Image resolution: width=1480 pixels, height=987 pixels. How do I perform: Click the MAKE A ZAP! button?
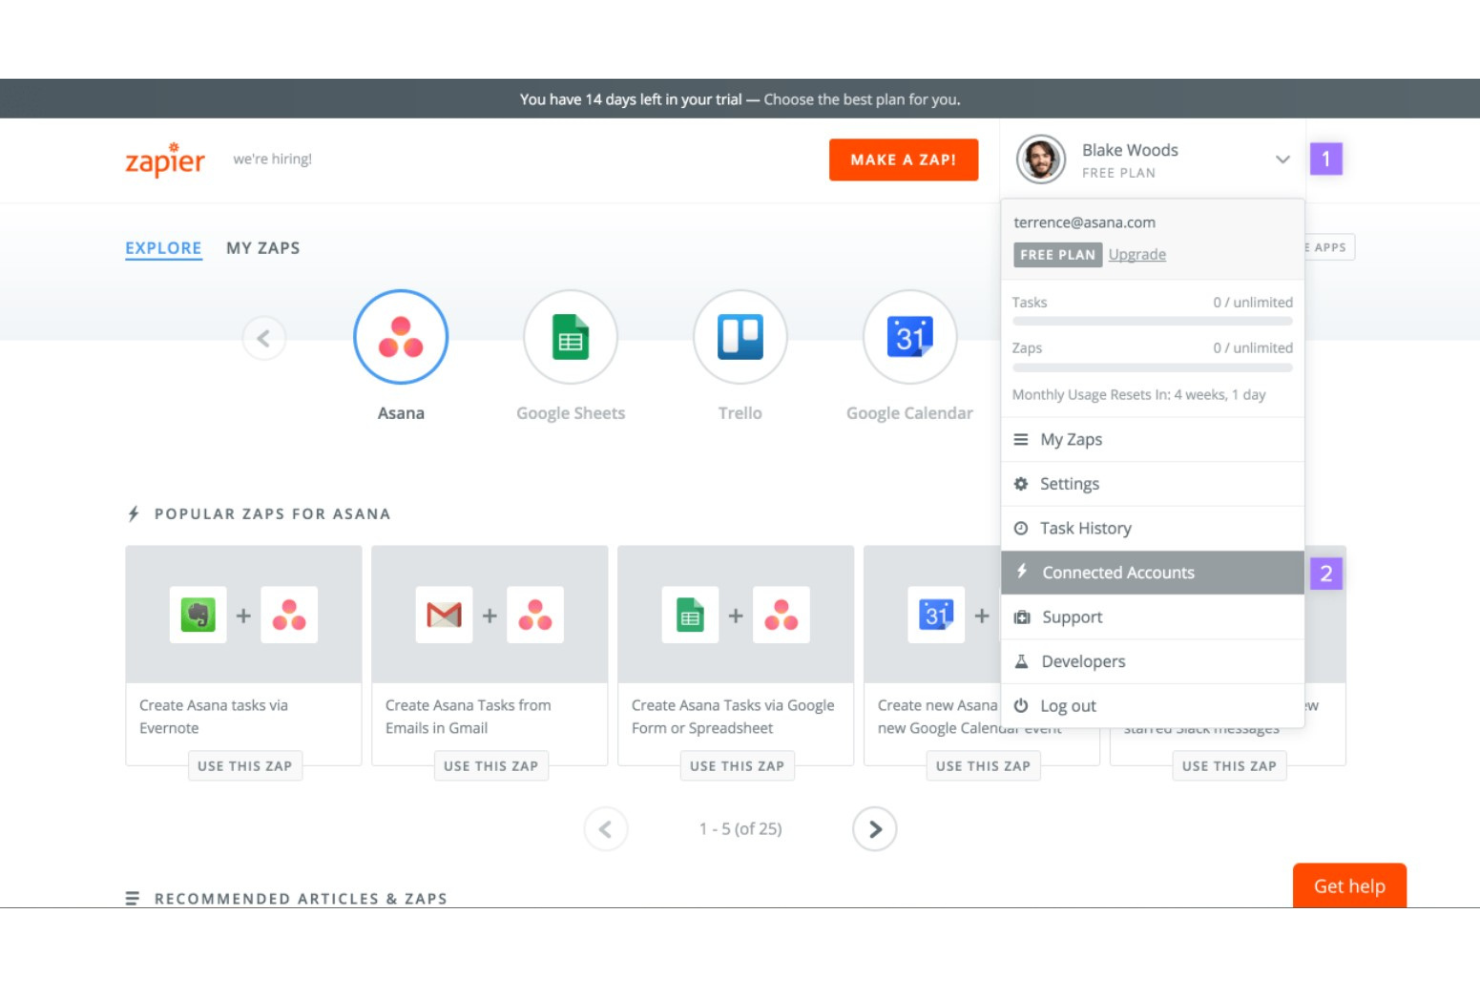pyautogui.click(x=903, y=159)
